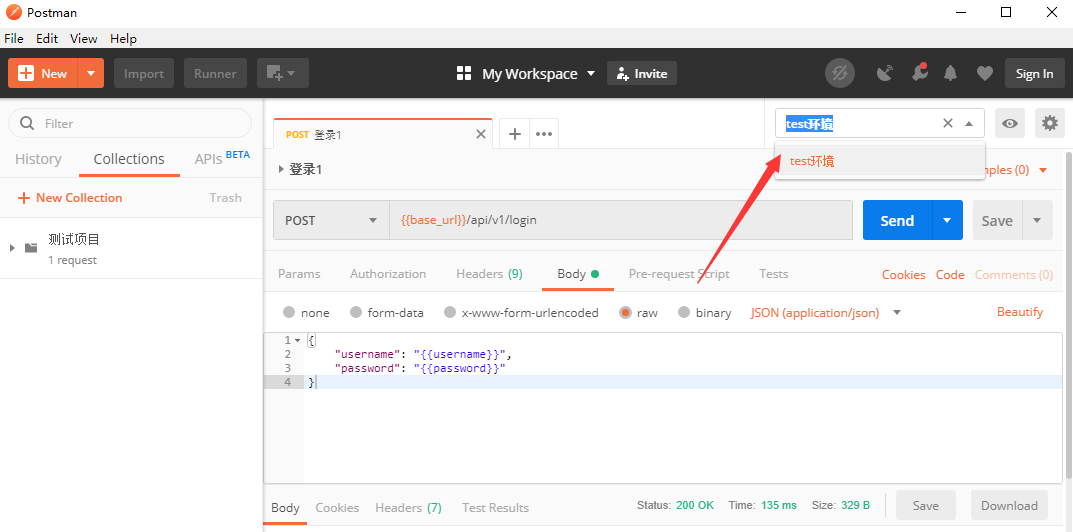Click the Invite button
The height and width of the screenshot is (532, 1073).
[x=642, y=73]
